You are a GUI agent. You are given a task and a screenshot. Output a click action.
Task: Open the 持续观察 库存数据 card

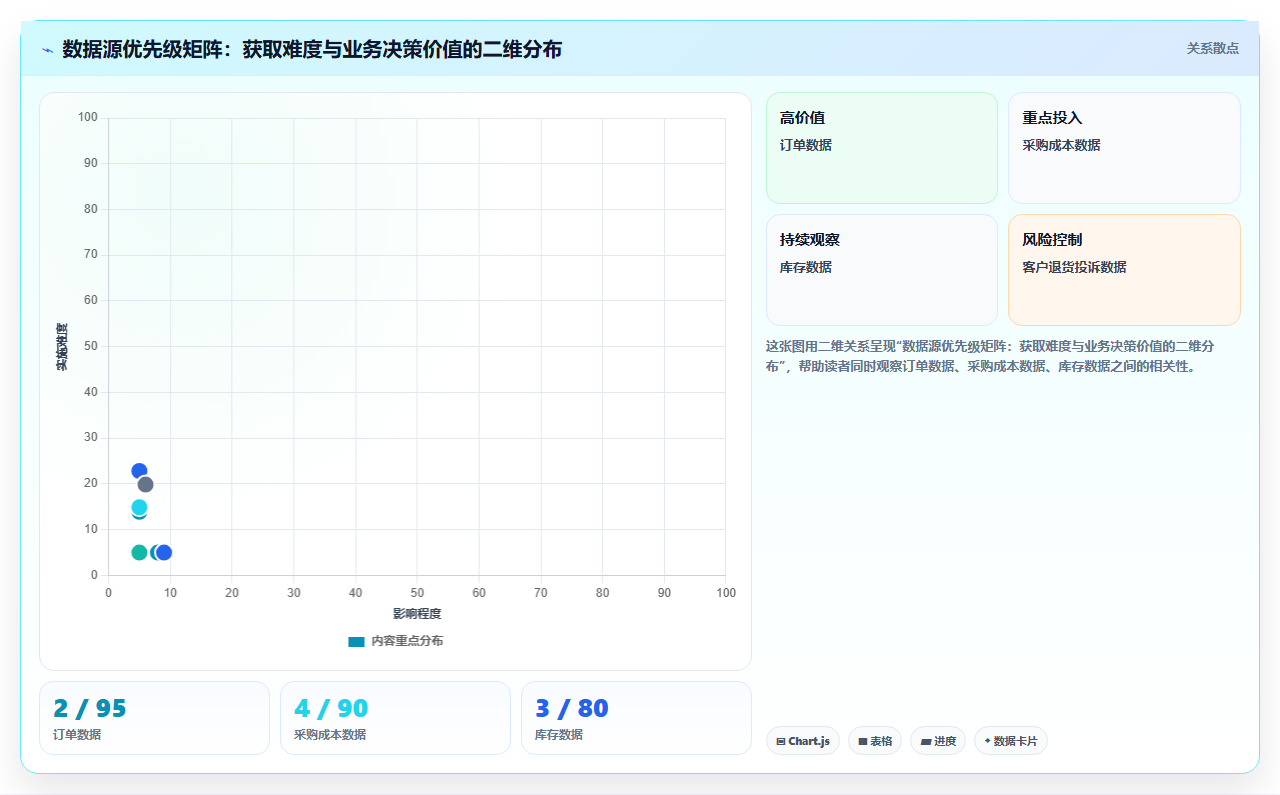[882, 270]
